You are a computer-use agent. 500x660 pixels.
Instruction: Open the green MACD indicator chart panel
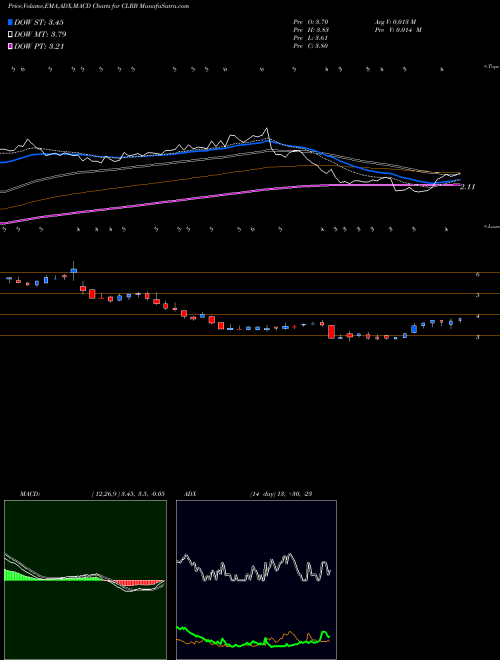click(85, 580)
